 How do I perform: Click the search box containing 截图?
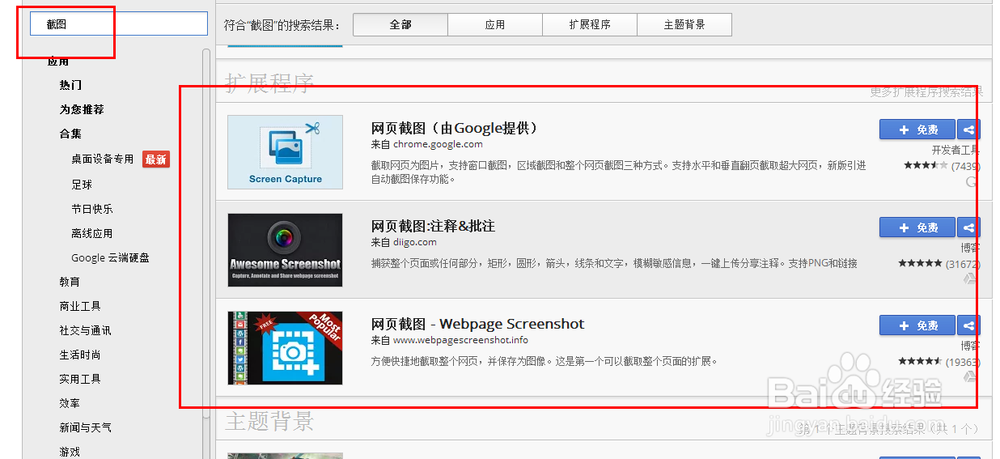[x=119, y=24]
